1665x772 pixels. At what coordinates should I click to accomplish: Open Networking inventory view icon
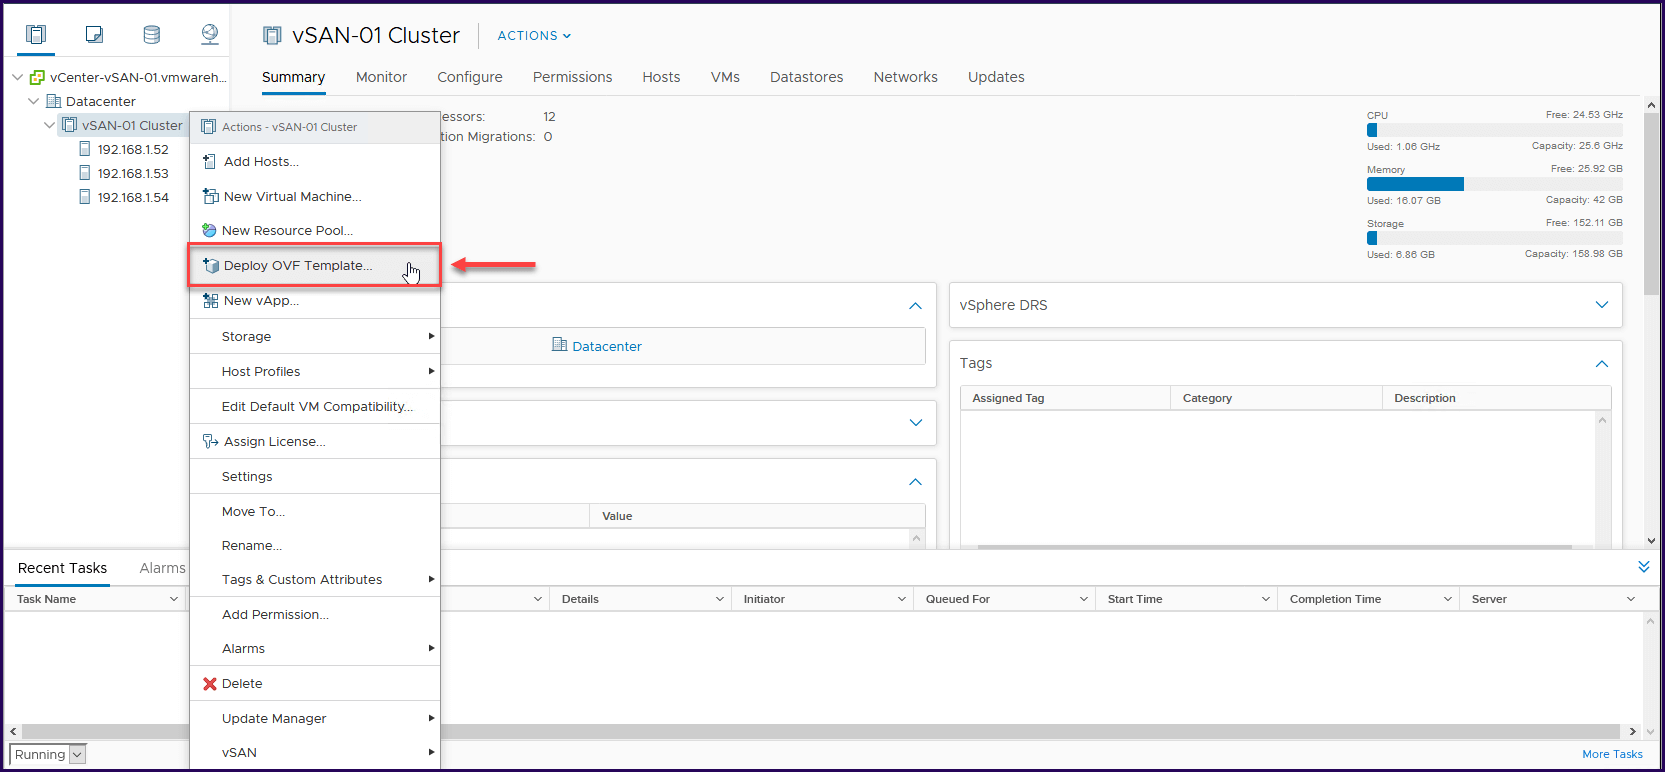210,35
